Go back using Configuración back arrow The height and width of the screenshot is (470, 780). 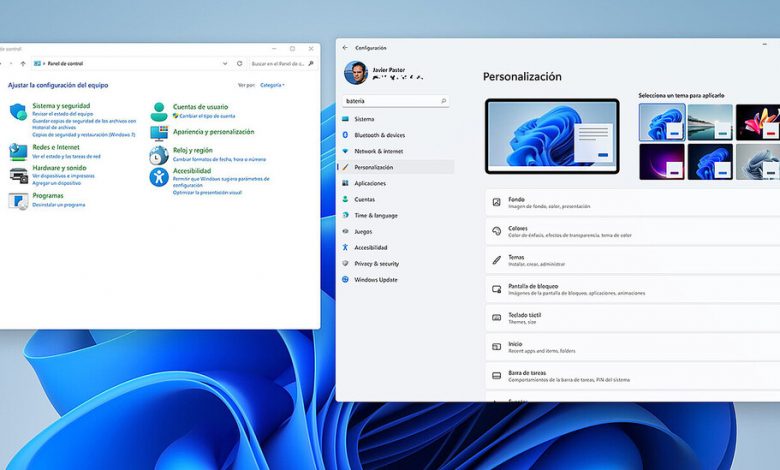click(x=345, y=48)
